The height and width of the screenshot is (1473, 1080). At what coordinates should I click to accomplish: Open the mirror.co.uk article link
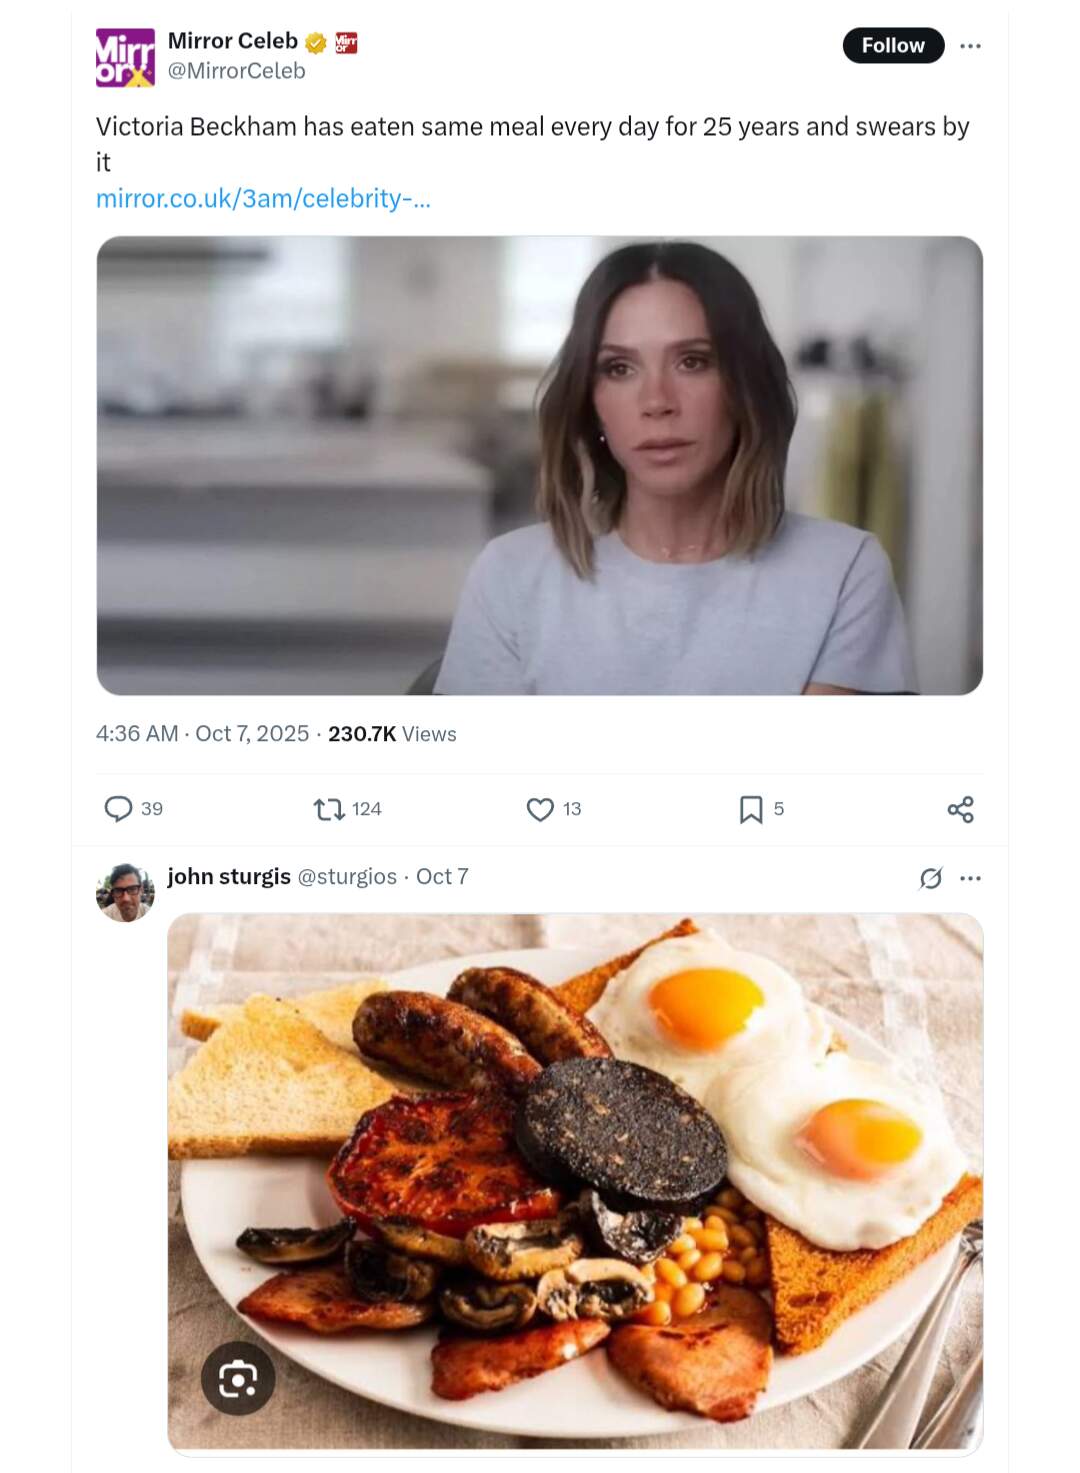pos(263,198)
